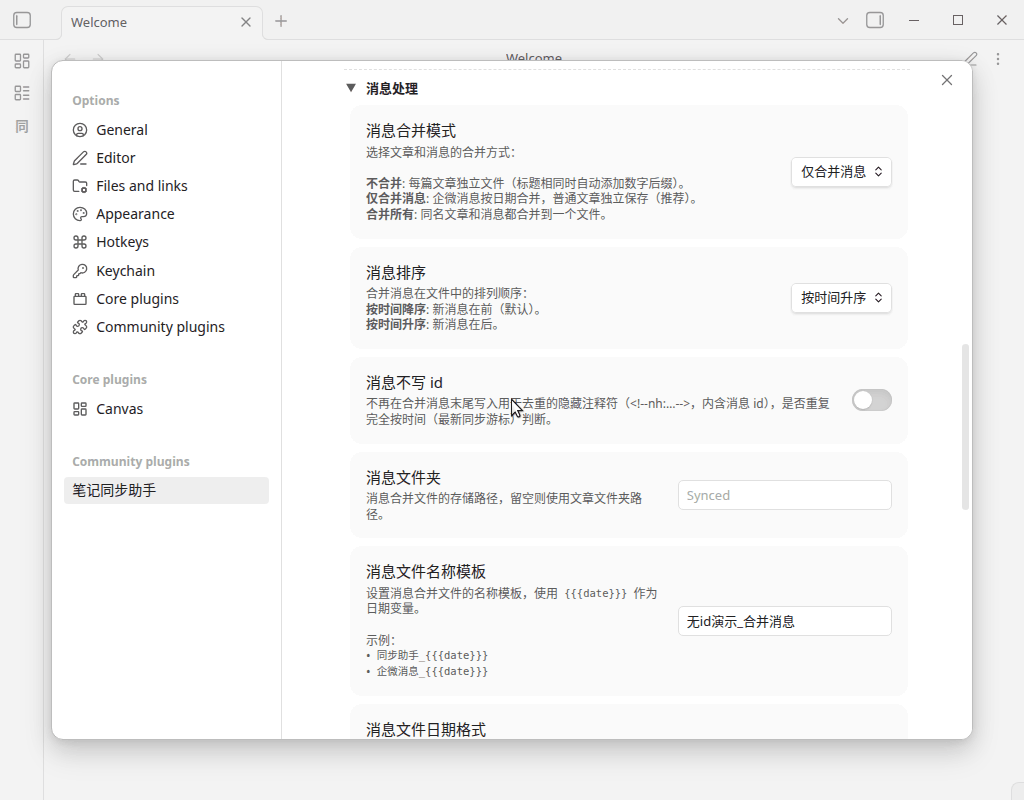
Task: Click the 消息文件名称模板 input field
Action: [x=784, y=621]
